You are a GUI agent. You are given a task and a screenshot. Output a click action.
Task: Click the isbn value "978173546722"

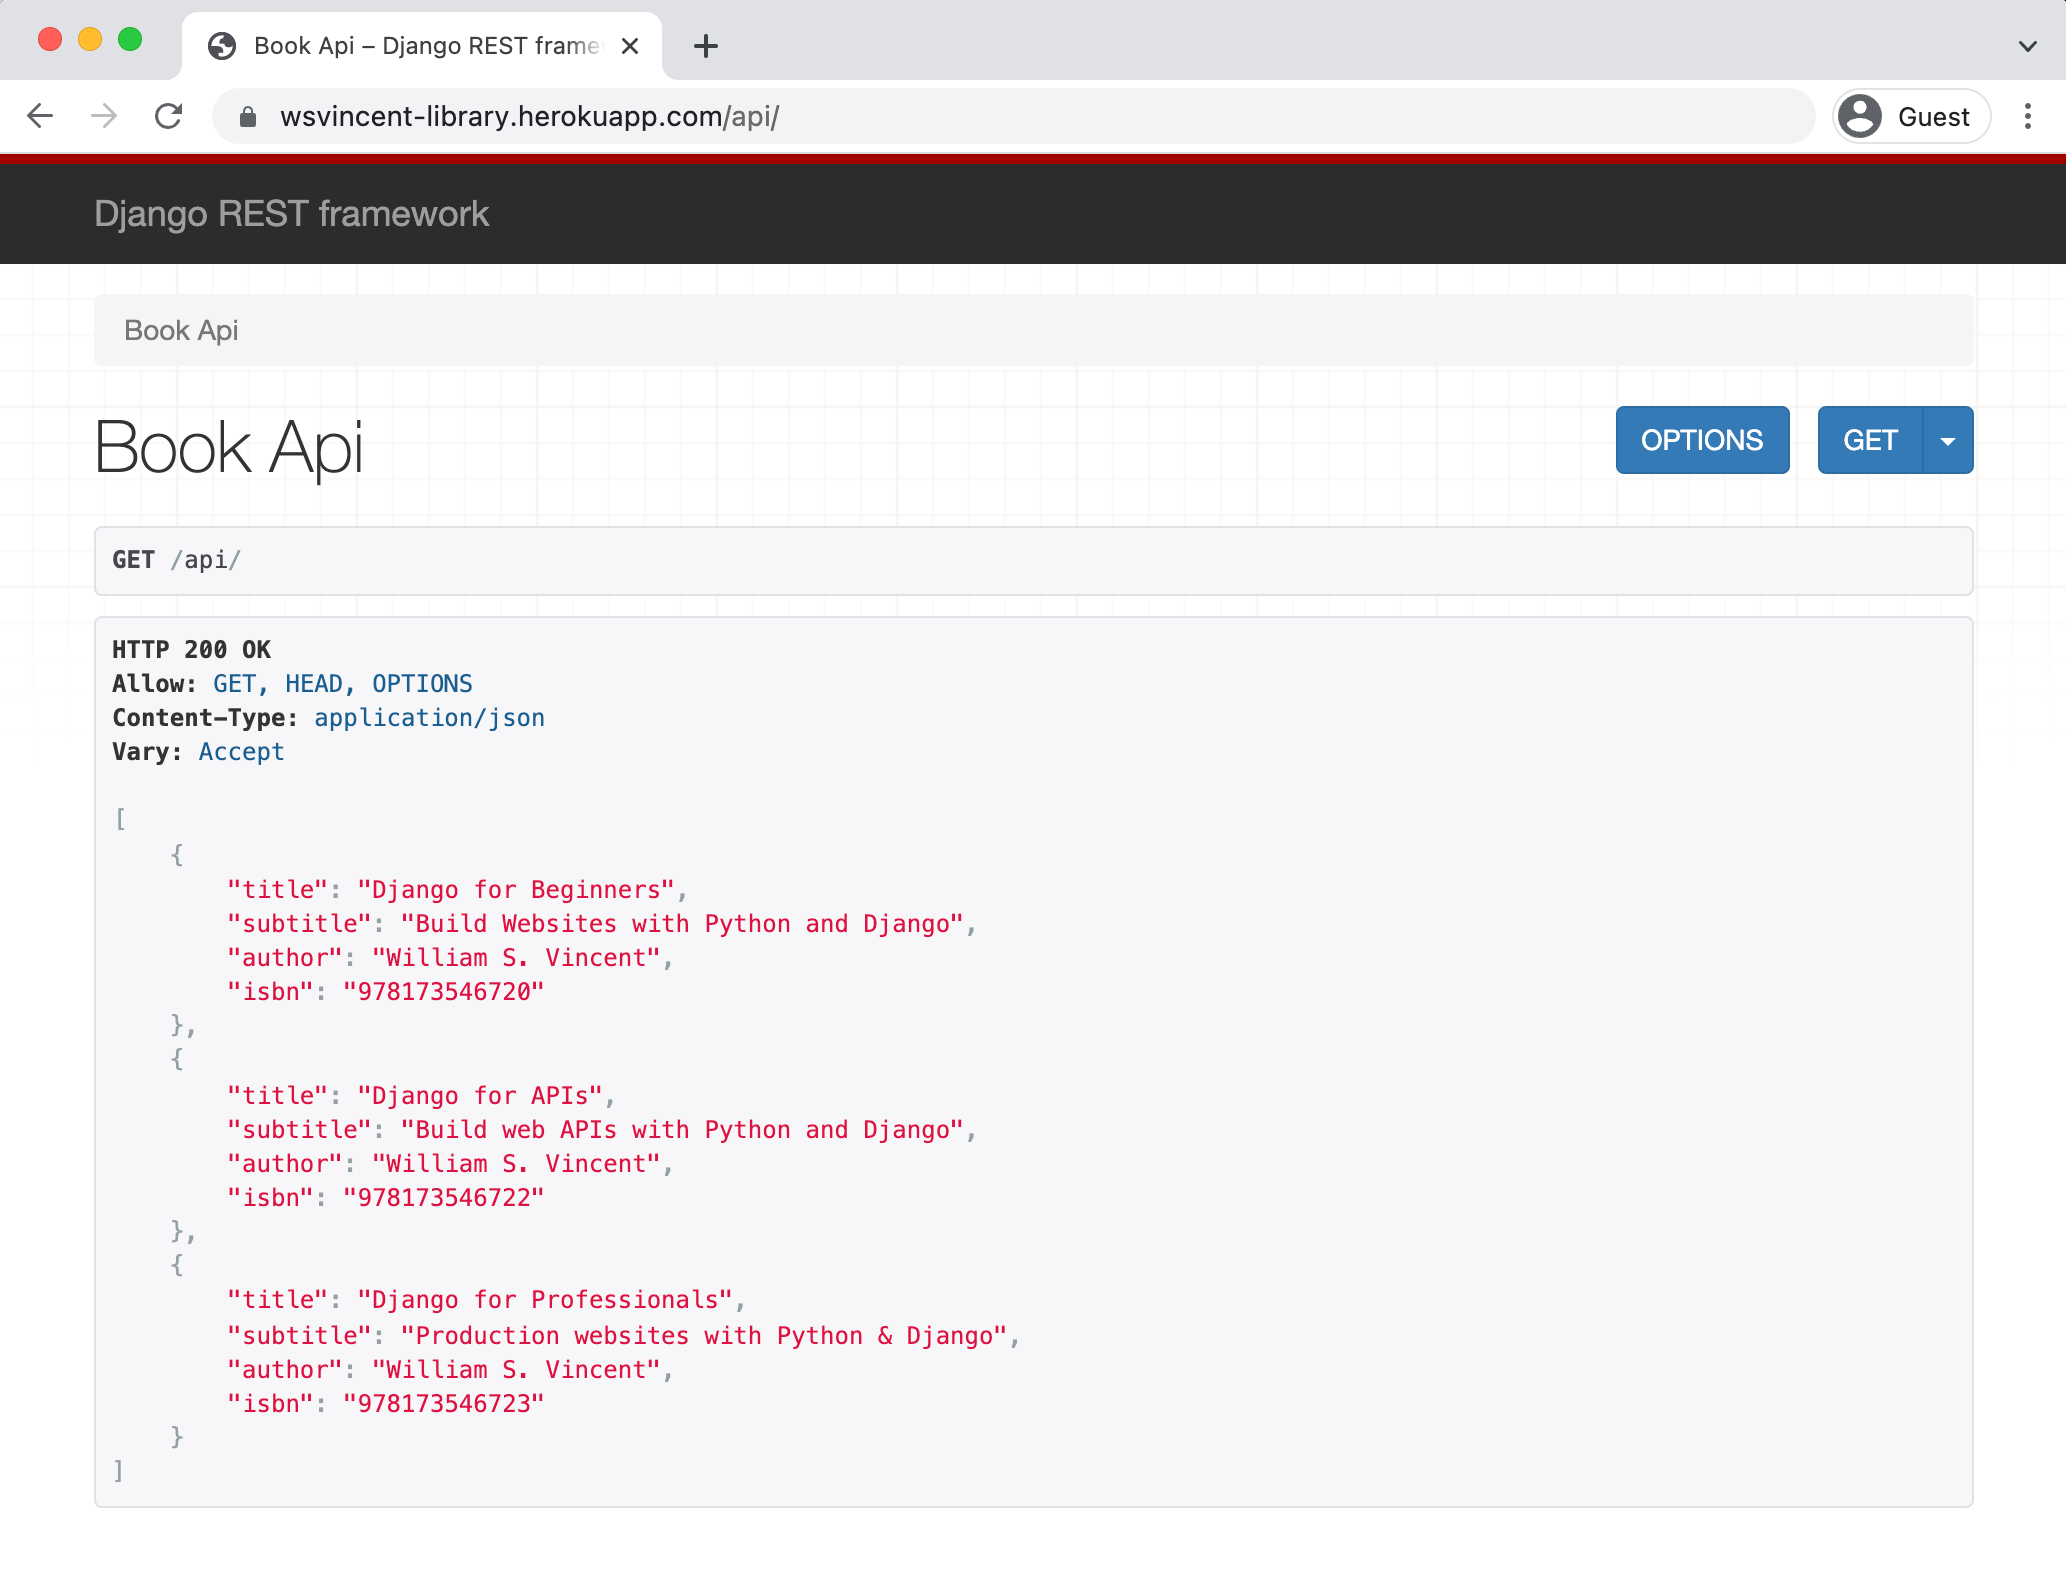[443, 1198]
